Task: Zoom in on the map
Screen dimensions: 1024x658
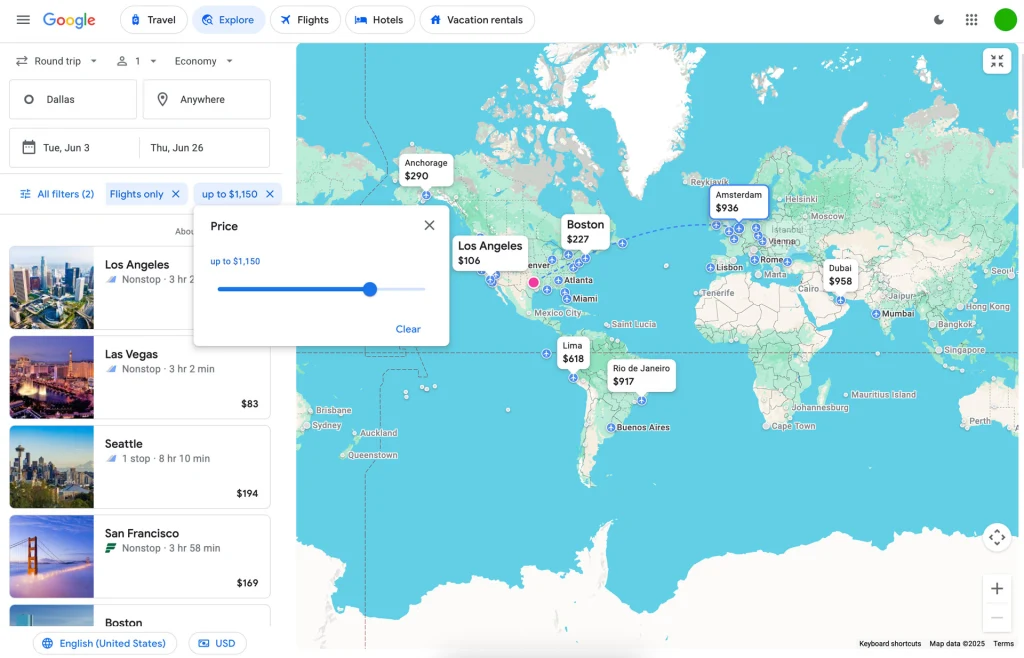Action: tap(996, 588)
